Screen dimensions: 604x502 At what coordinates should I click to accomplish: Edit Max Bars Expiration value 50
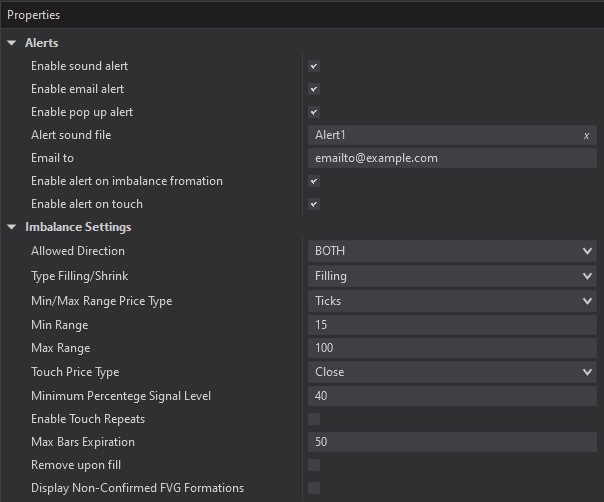pos(452,442)
